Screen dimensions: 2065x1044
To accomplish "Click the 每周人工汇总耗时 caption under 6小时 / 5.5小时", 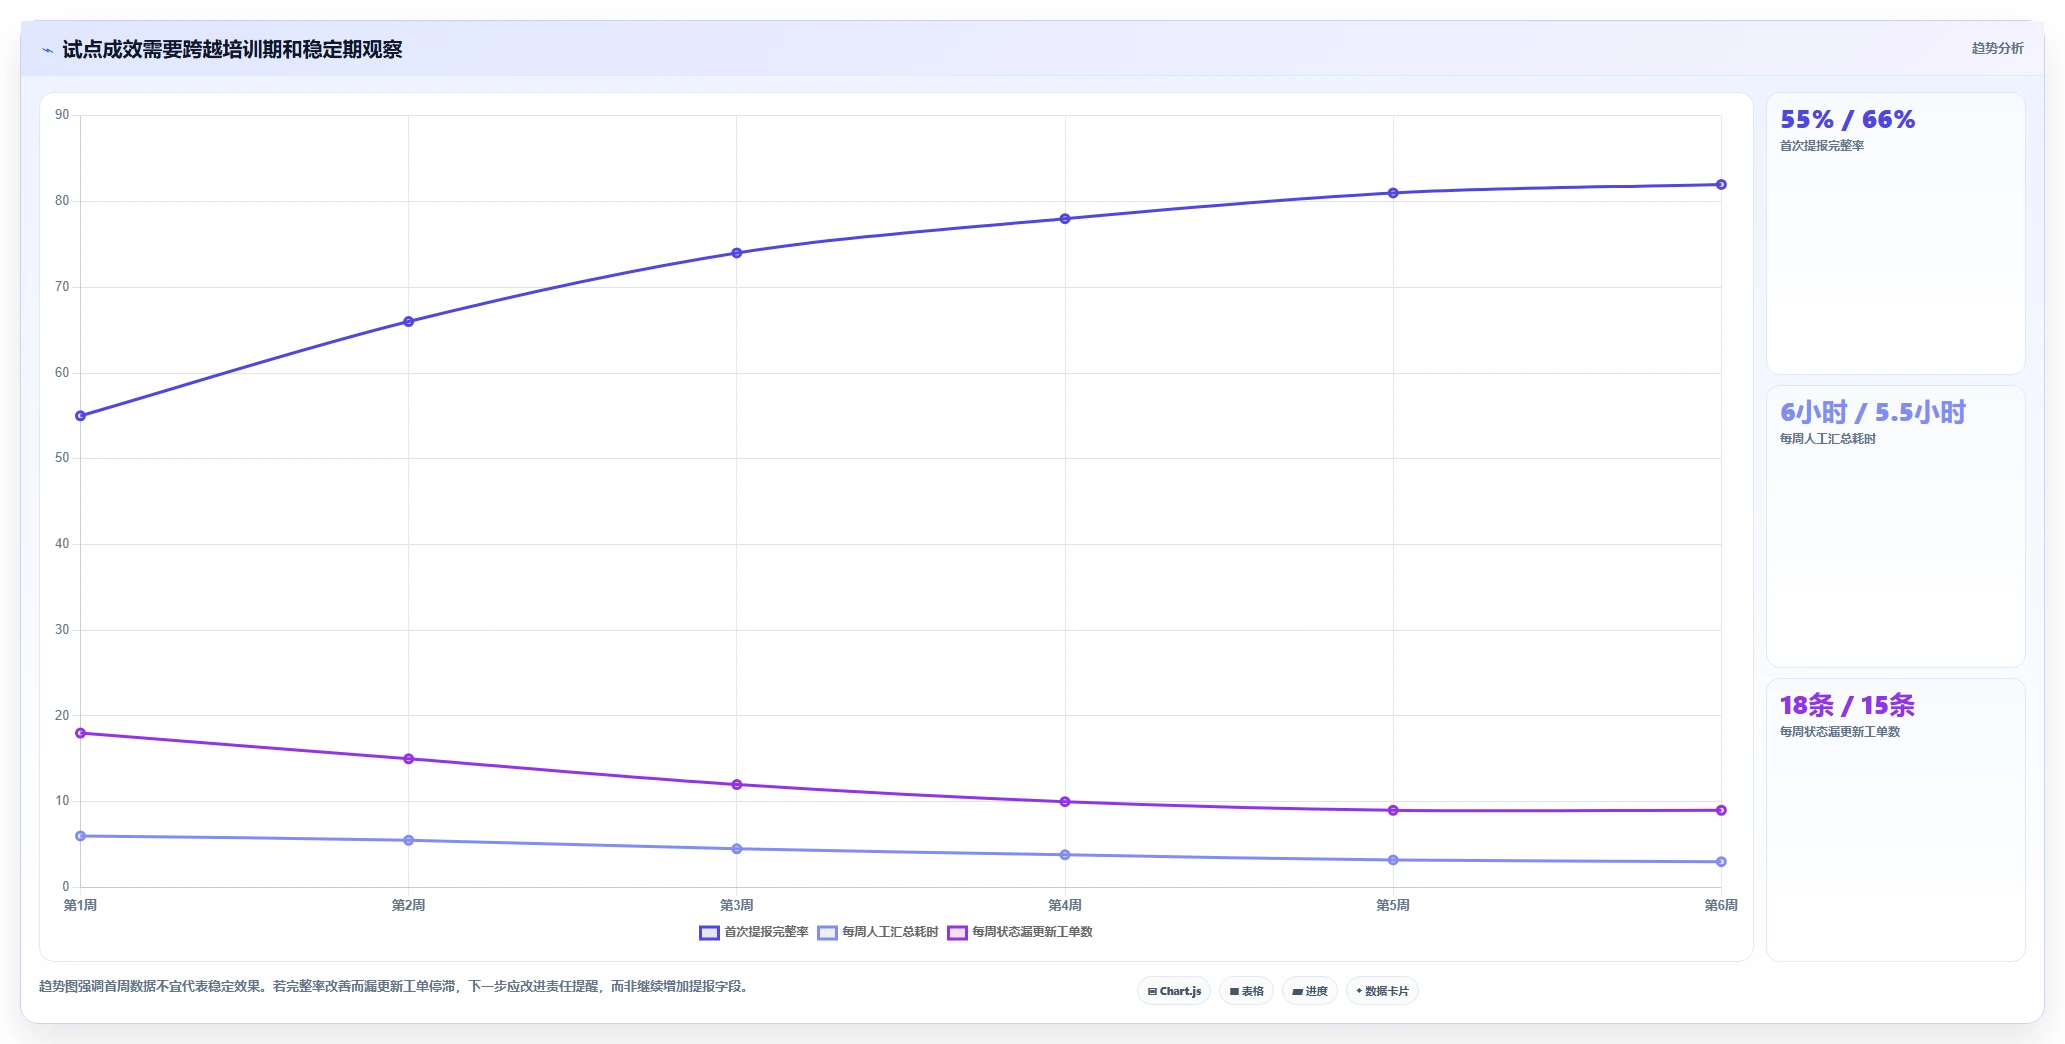I will [x=1828, y=439].
